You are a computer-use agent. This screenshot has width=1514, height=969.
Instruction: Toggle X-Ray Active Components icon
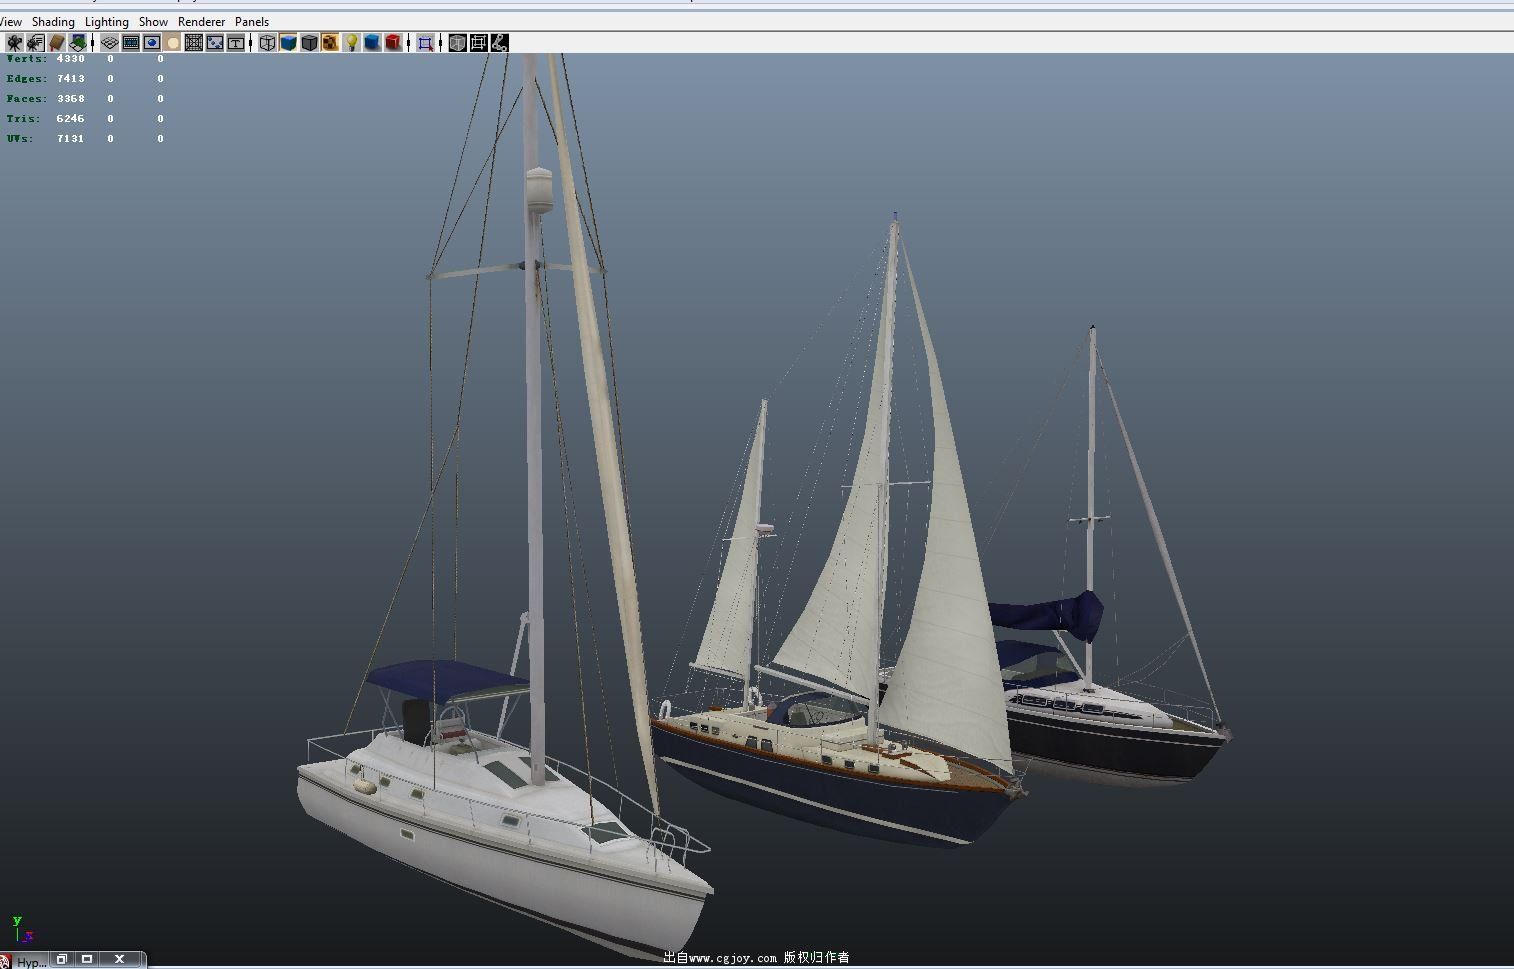pos(478,43)
